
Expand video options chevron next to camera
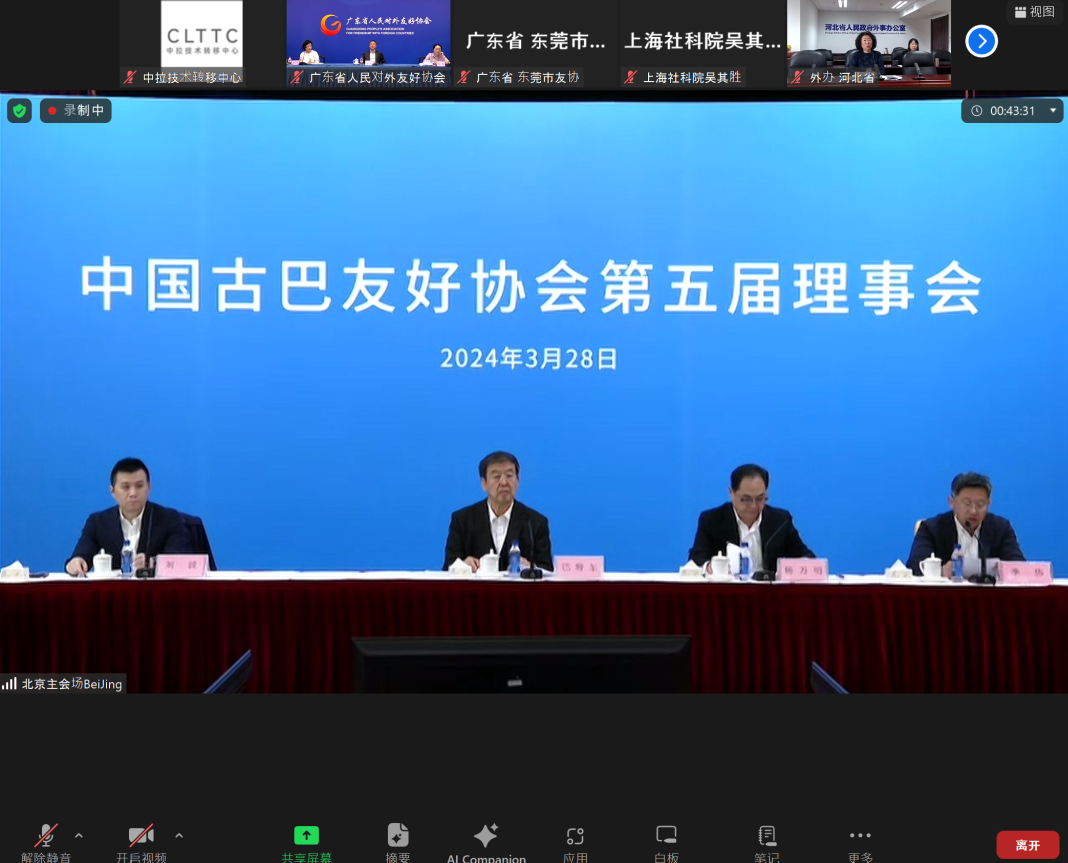(x=178, y=835)
